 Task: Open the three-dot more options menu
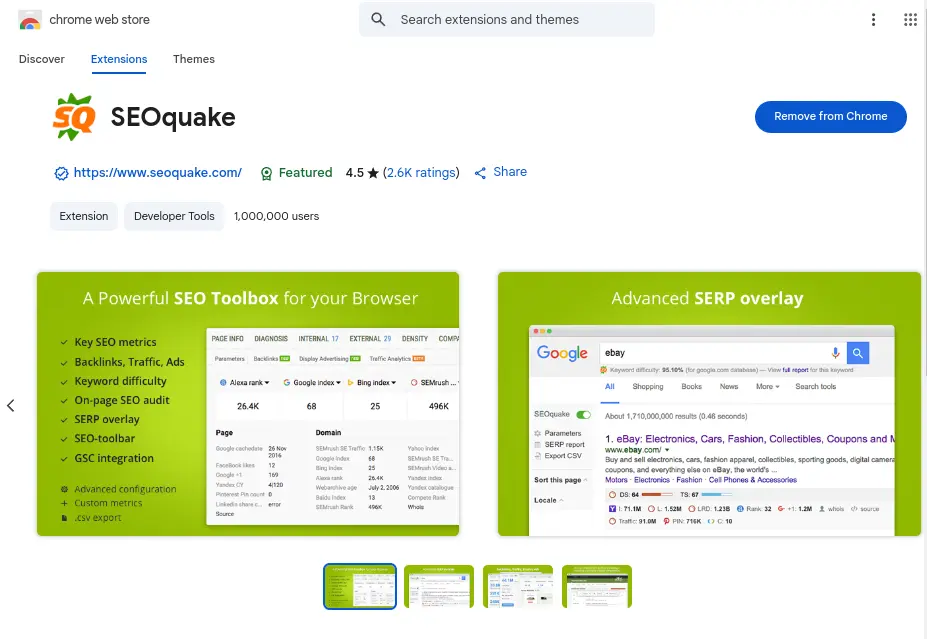pos(873,20)
